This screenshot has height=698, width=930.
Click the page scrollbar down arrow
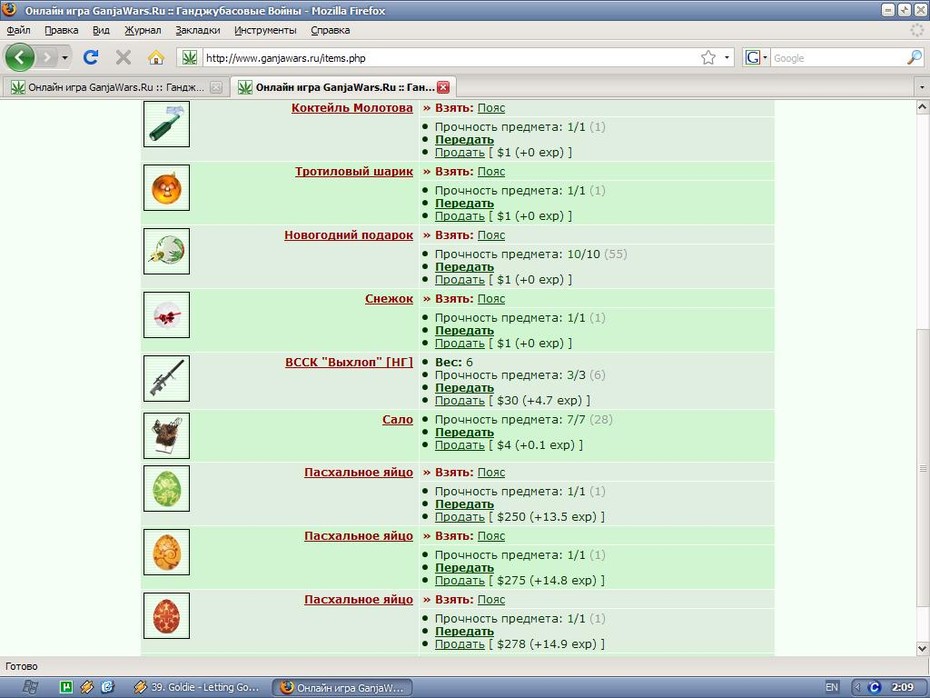click(x=922, y=649)
